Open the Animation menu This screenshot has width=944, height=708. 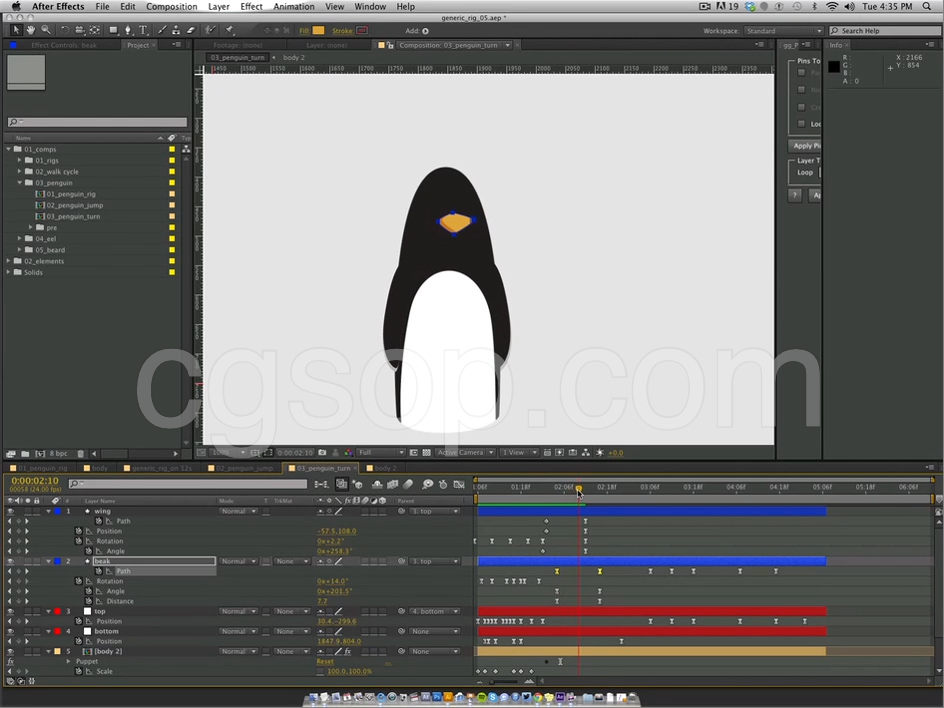point(294,7)
